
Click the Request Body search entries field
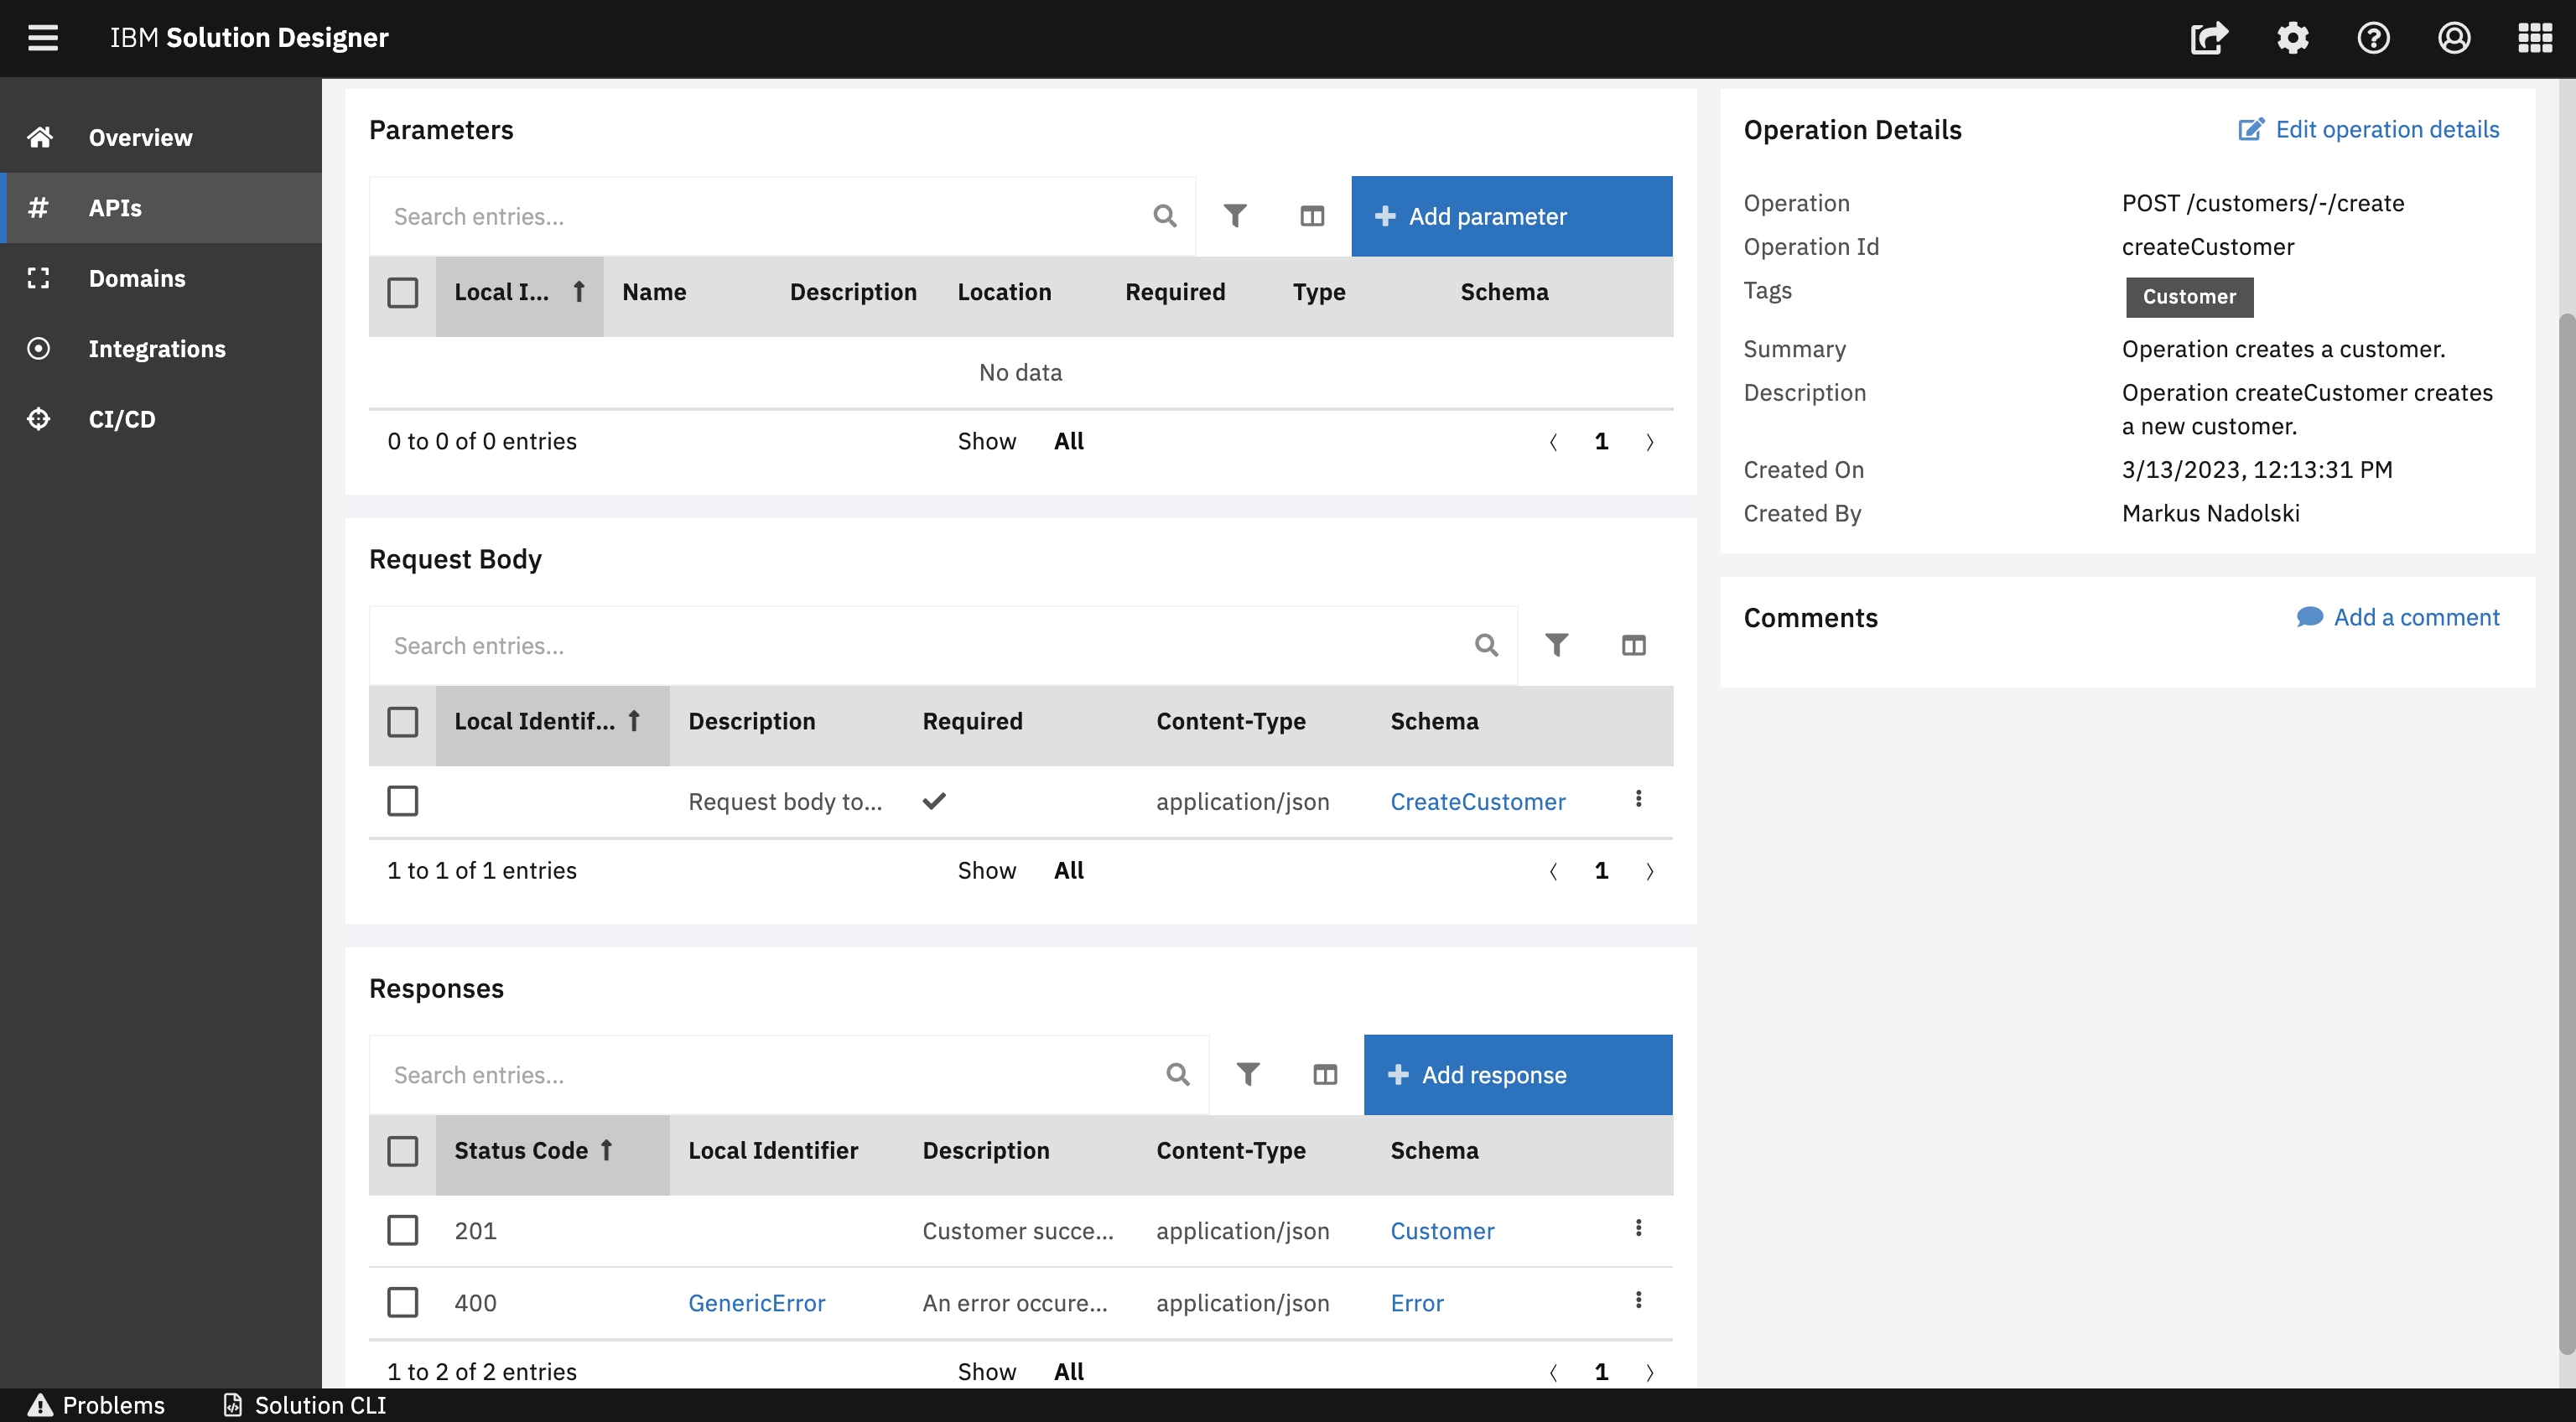tap(920, 645)
